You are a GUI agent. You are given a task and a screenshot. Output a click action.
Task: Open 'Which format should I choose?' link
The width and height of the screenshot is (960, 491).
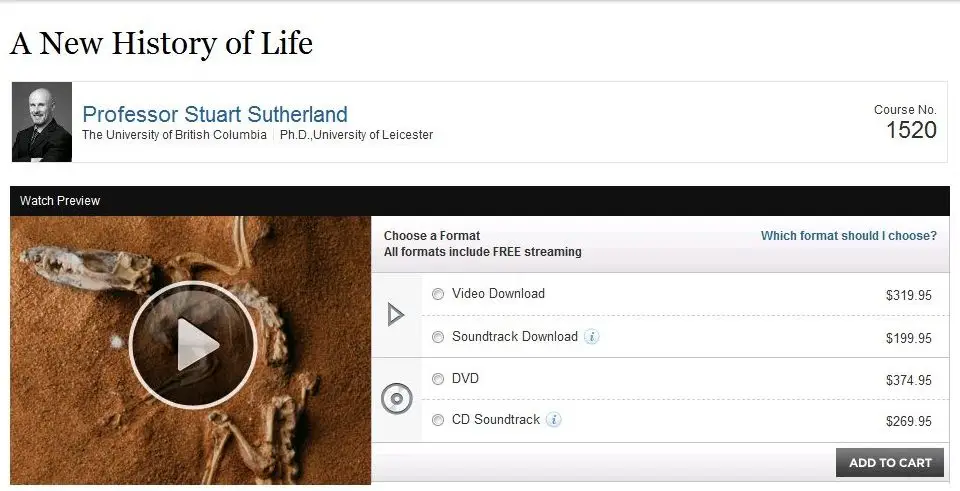(849, 236)
